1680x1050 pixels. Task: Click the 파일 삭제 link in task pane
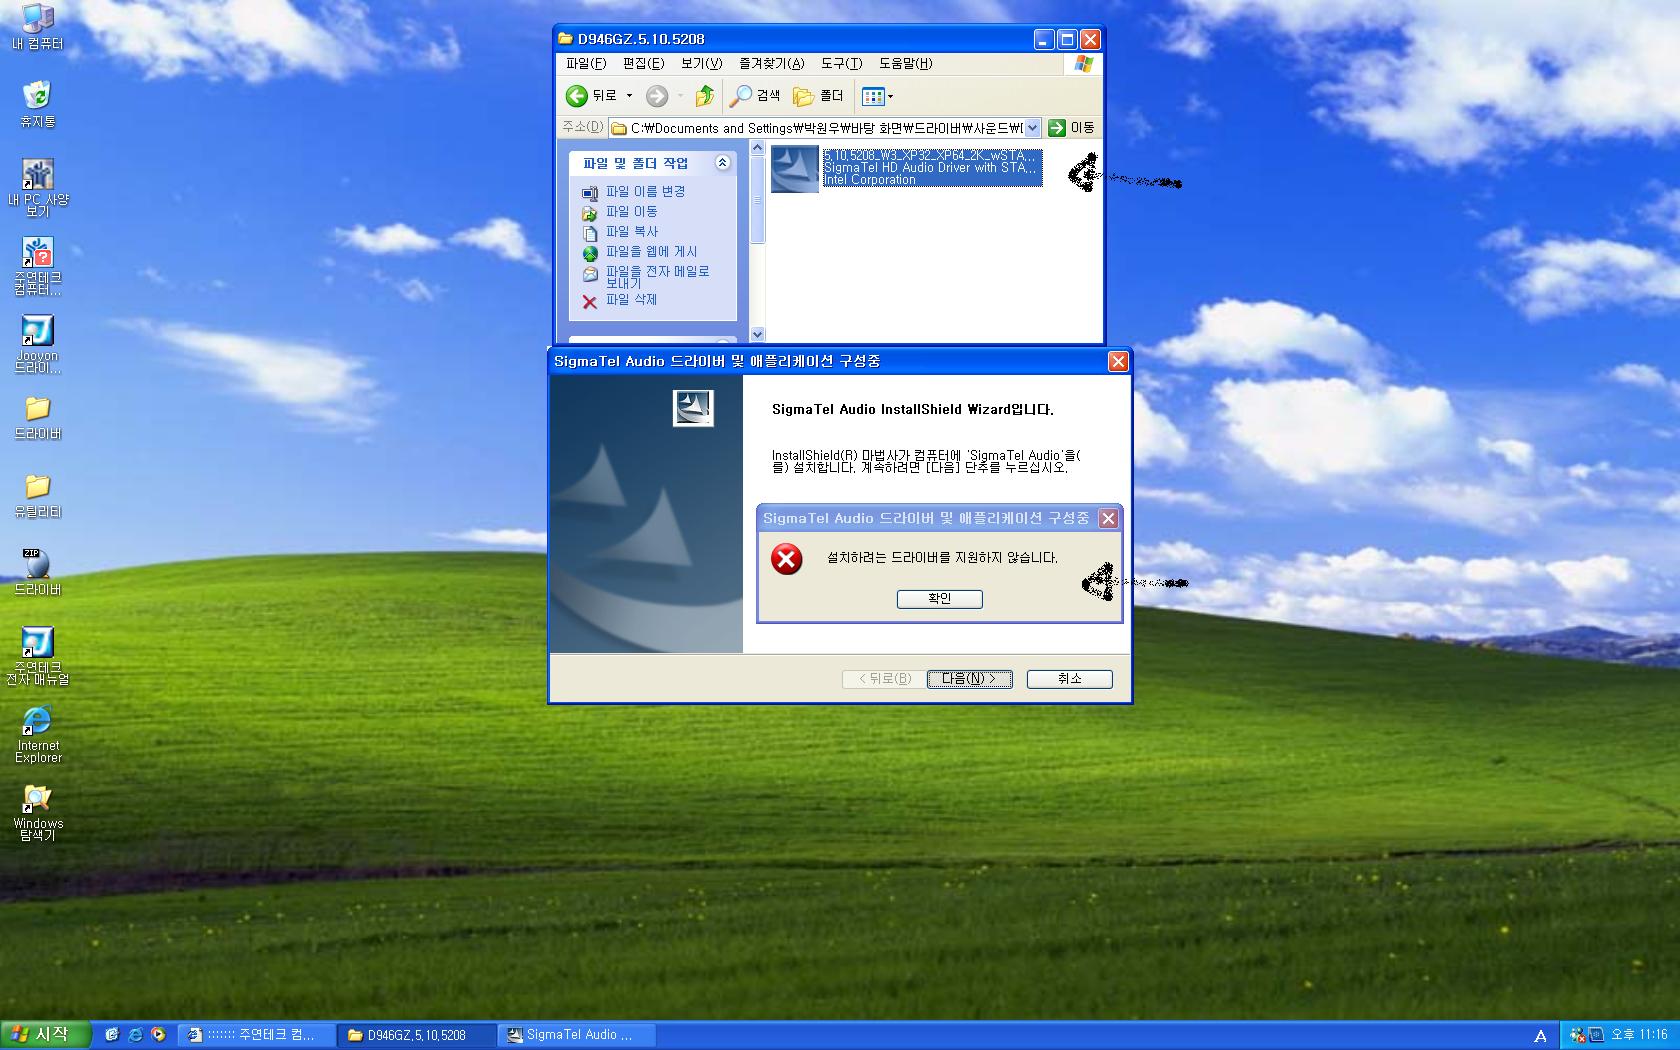click(x=631, y=300)
